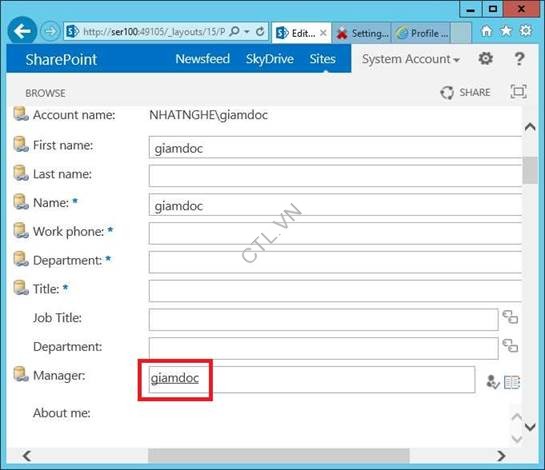
Task: Open term picker icon for Department
Action: [510, 346]
